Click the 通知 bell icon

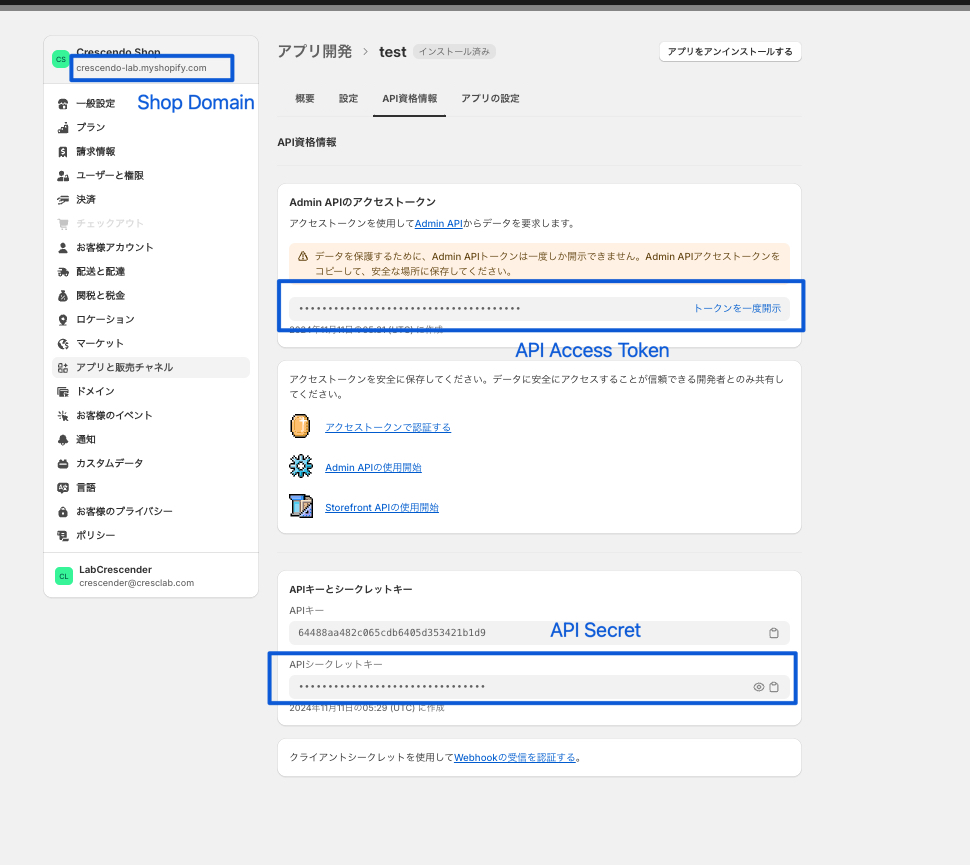click(x=63, y=440)
